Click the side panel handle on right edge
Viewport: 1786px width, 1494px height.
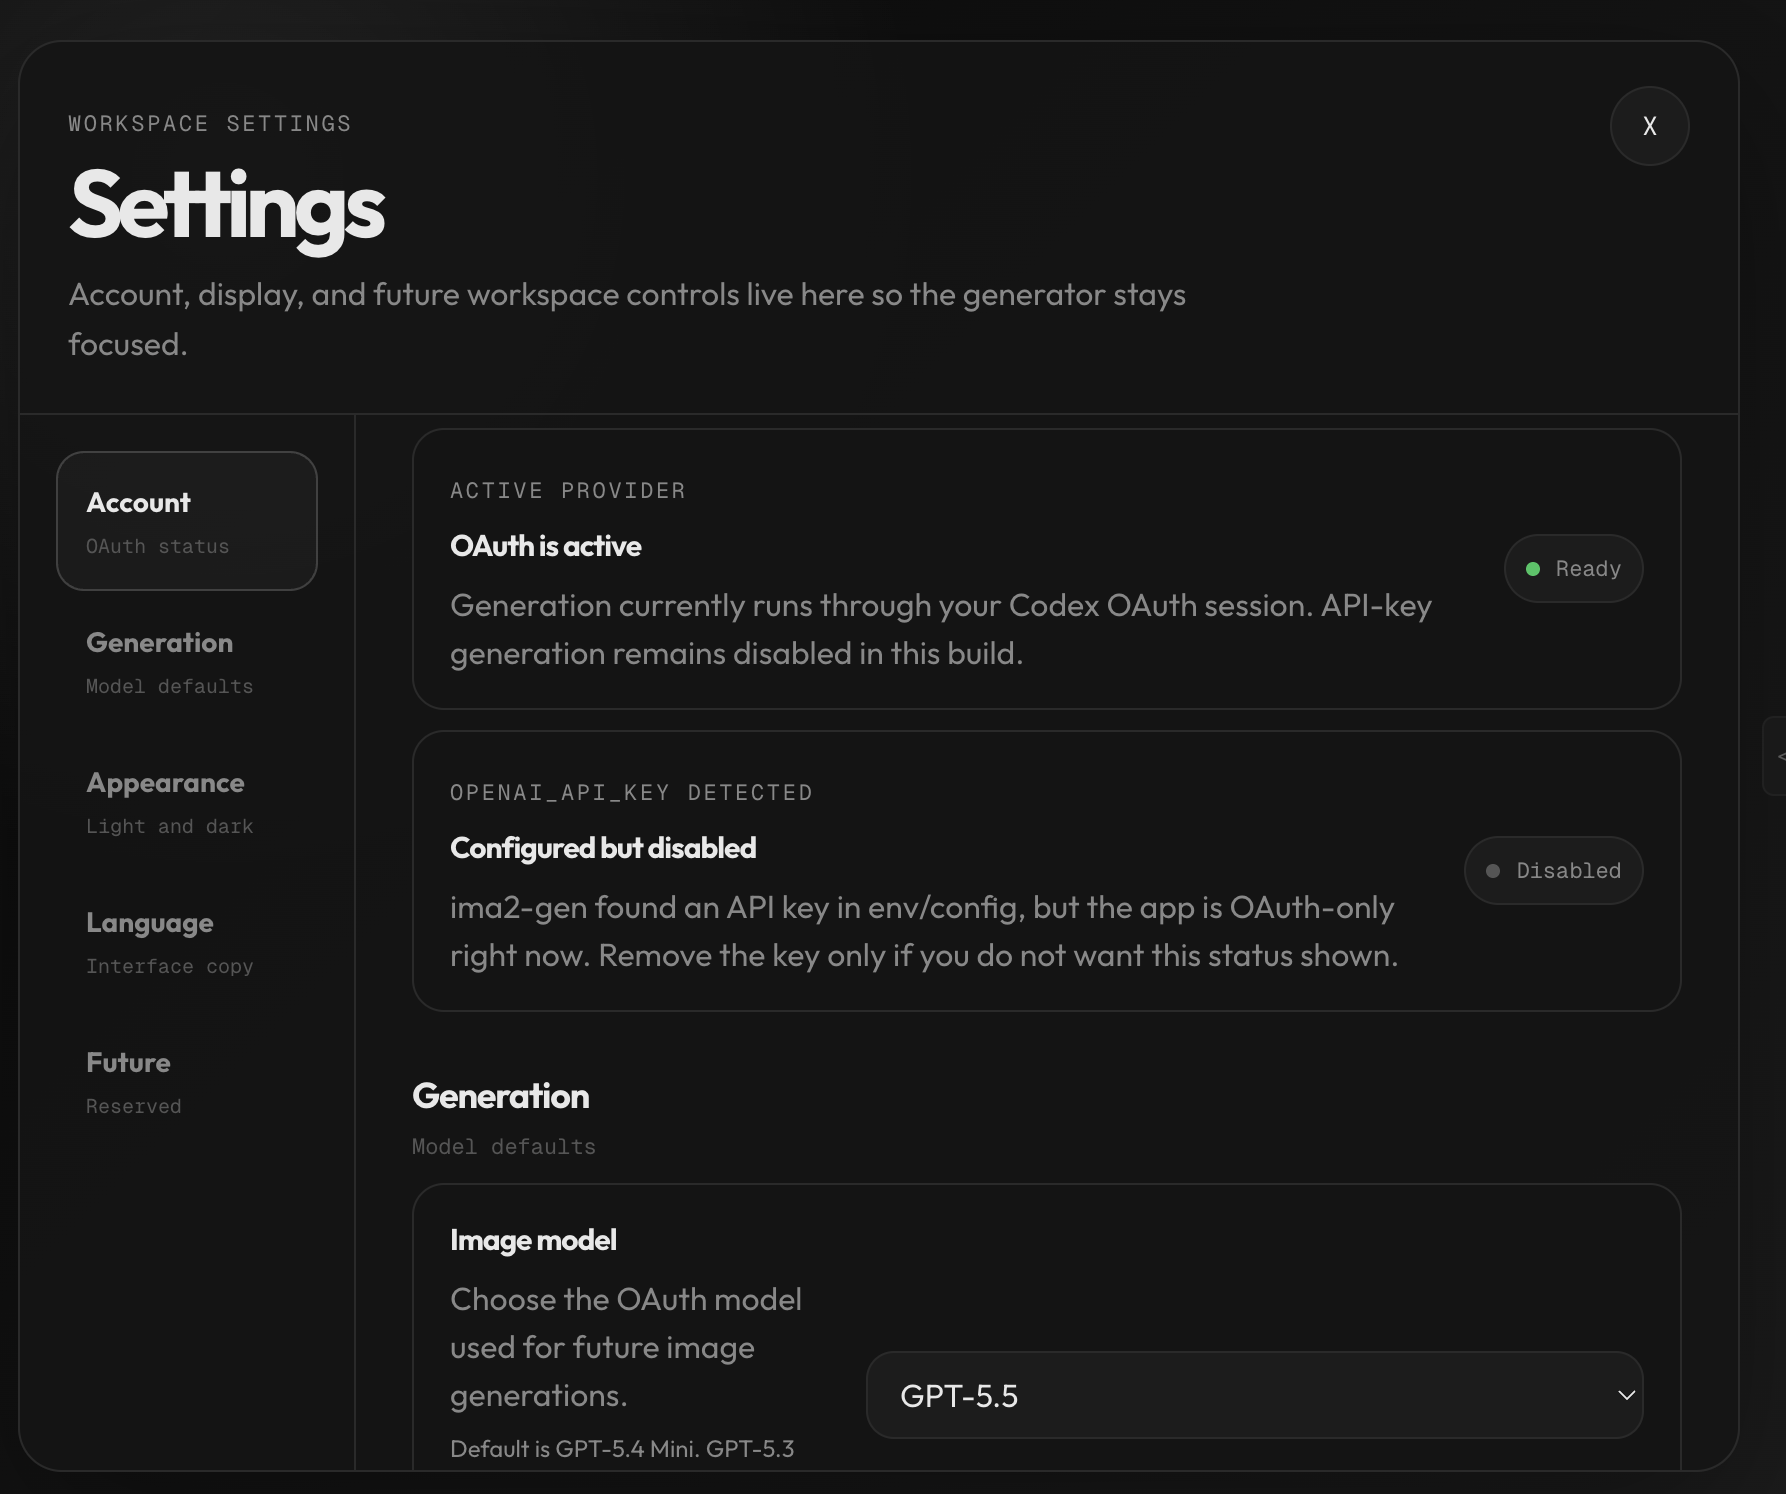click(1776, 756)
